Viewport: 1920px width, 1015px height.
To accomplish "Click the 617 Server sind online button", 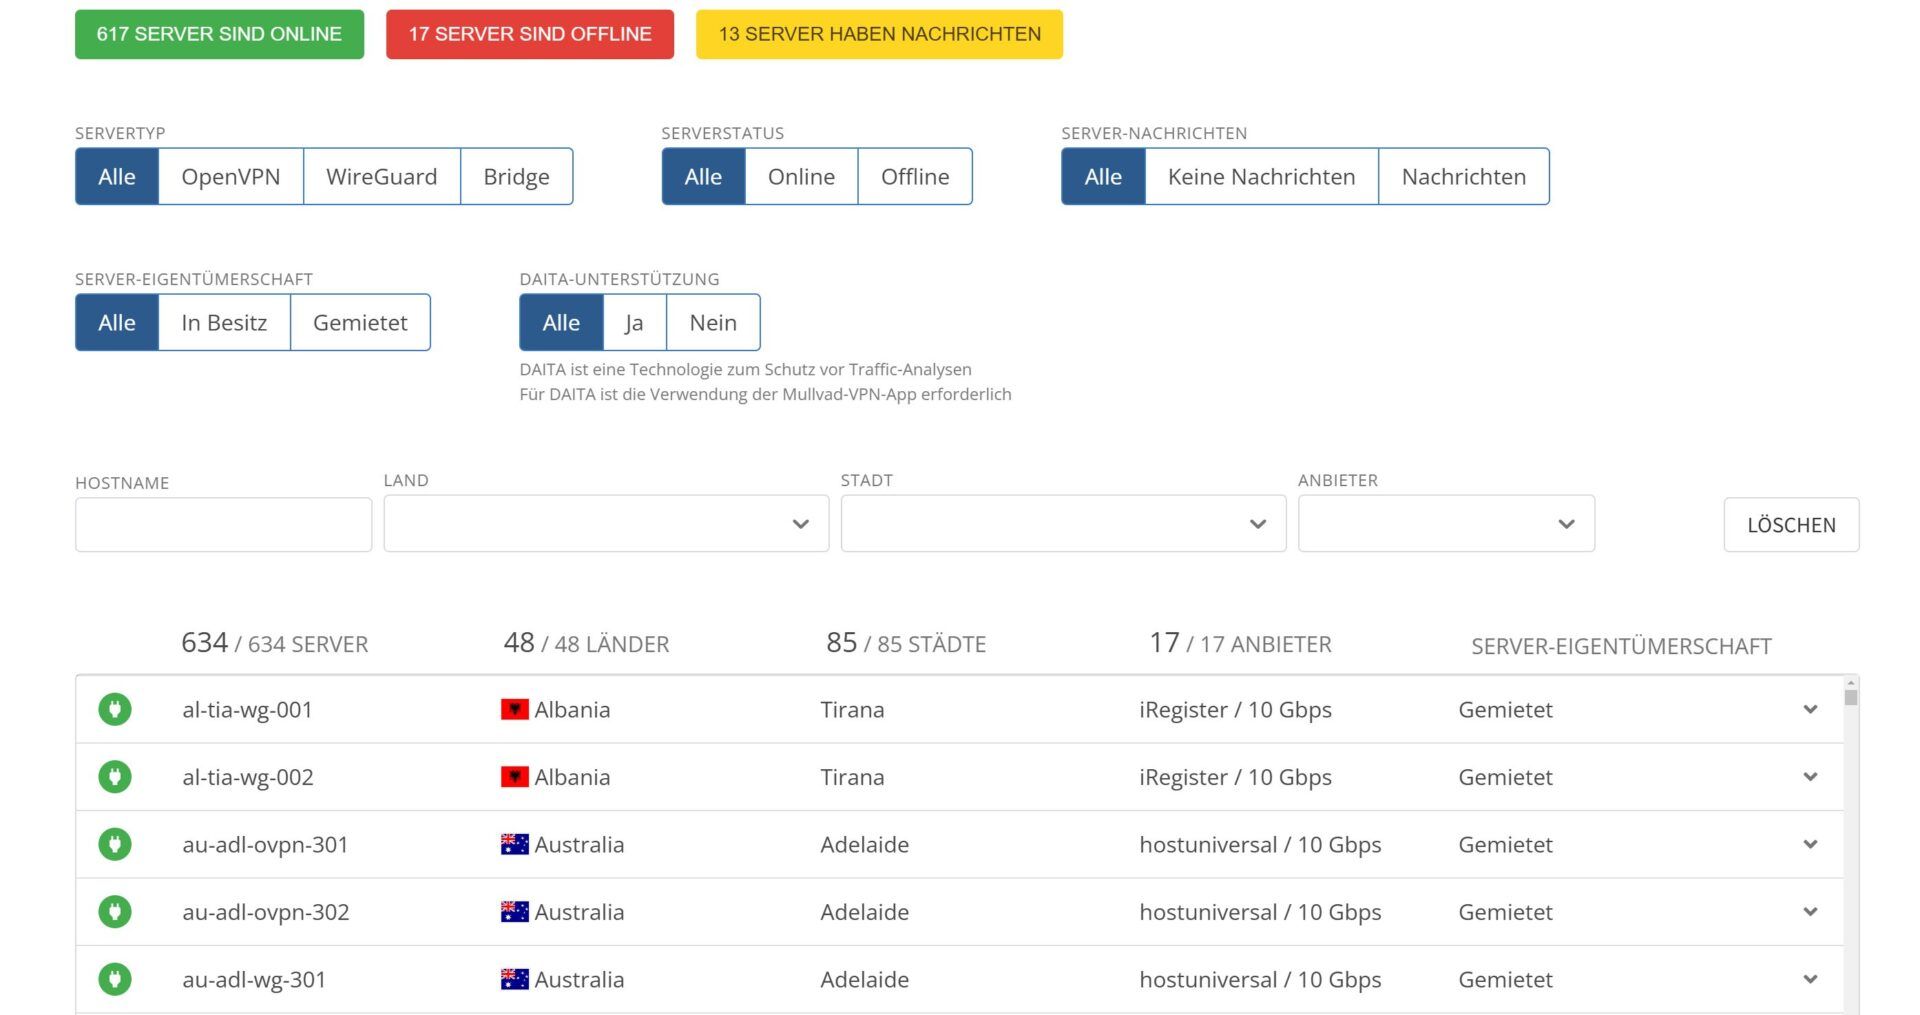I will click(x=219, y=34).
